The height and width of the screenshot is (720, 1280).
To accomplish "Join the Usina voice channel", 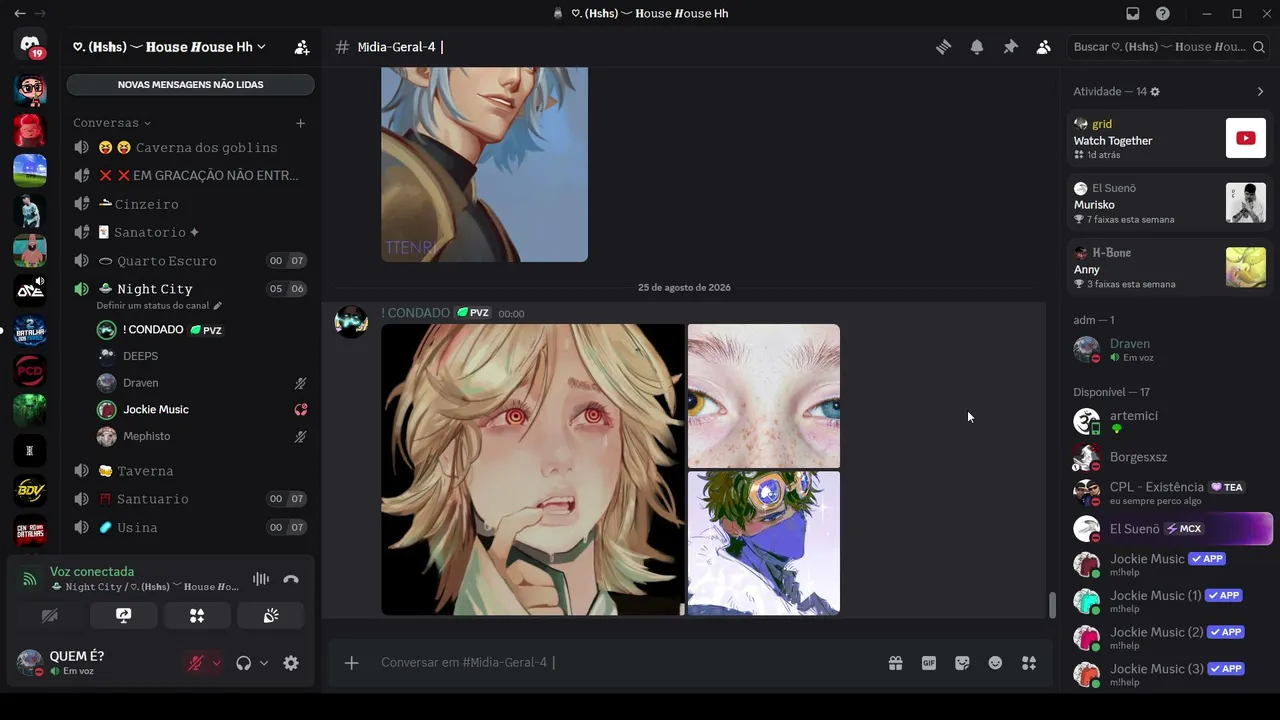I will [190, 528].
